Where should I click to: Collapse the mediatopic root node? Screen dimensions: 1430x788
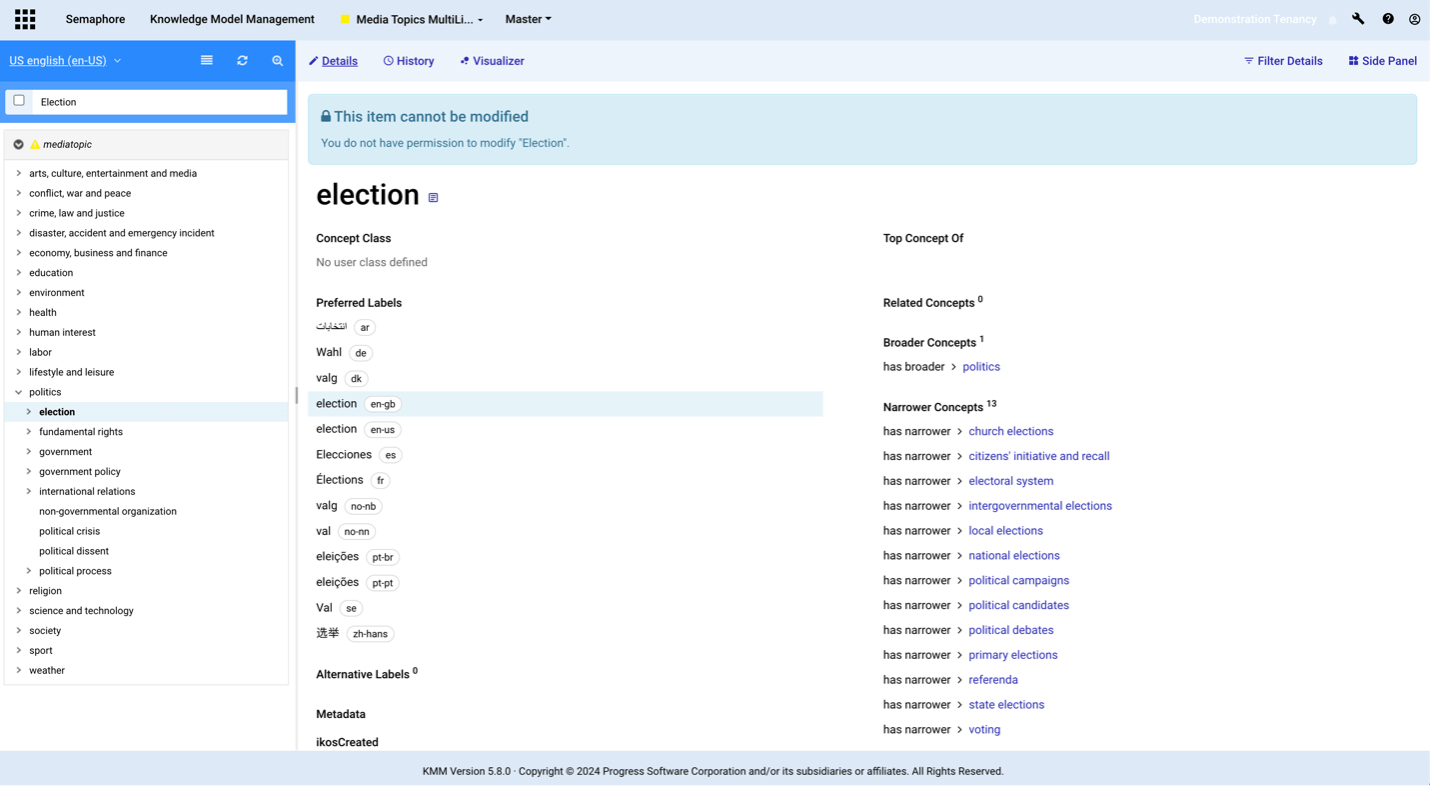(x=18, y=145)
